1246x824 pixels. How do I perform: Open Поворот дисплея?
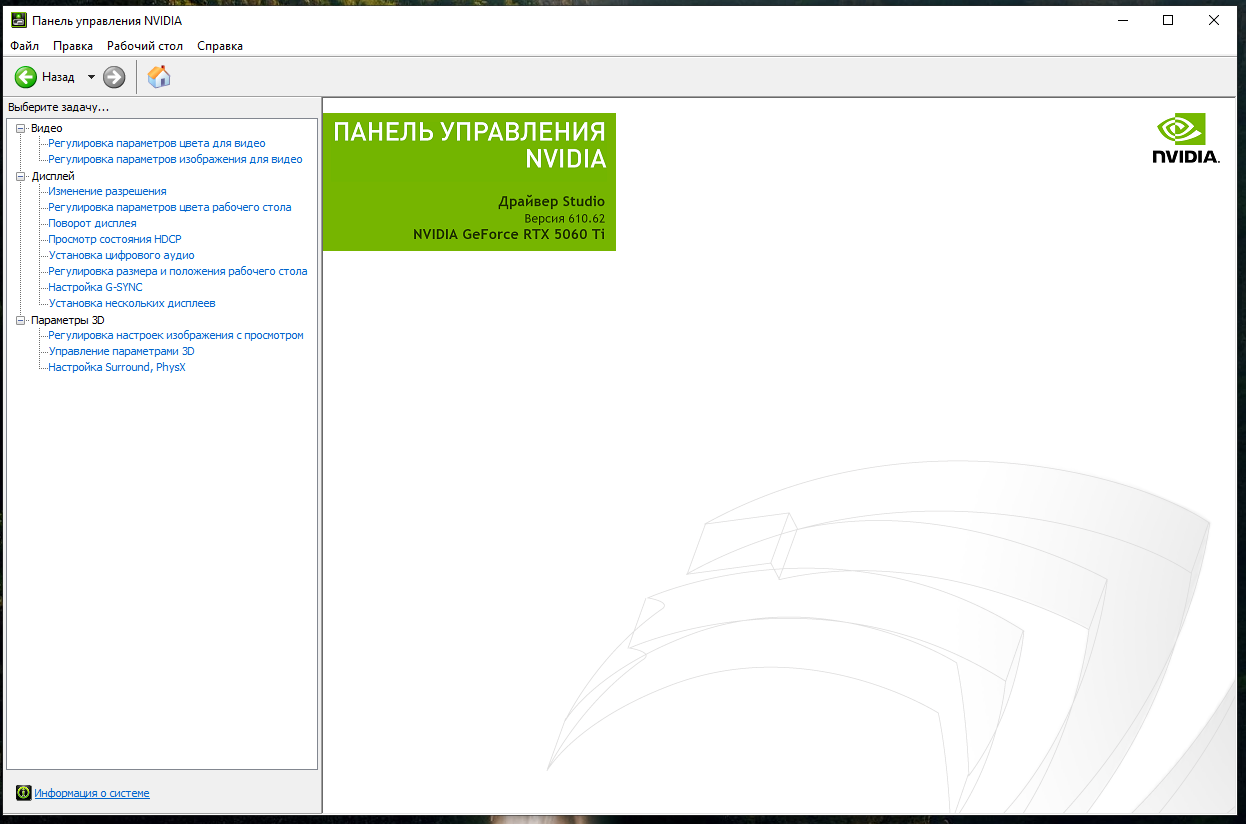92,223
